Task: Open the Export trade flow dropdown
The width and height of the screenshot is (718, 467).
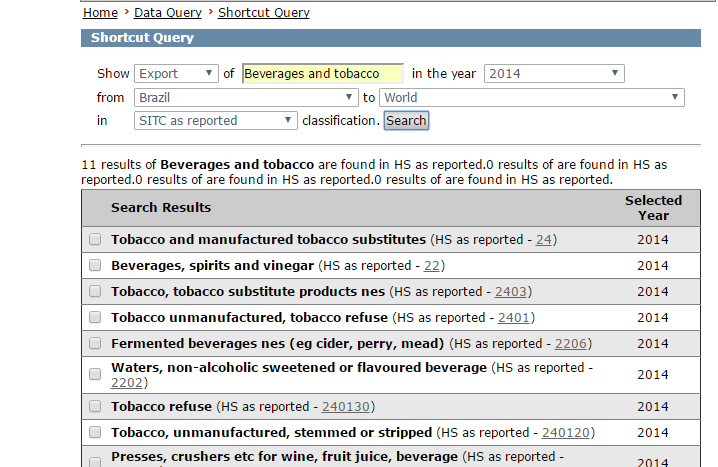Action: point(176,73)
